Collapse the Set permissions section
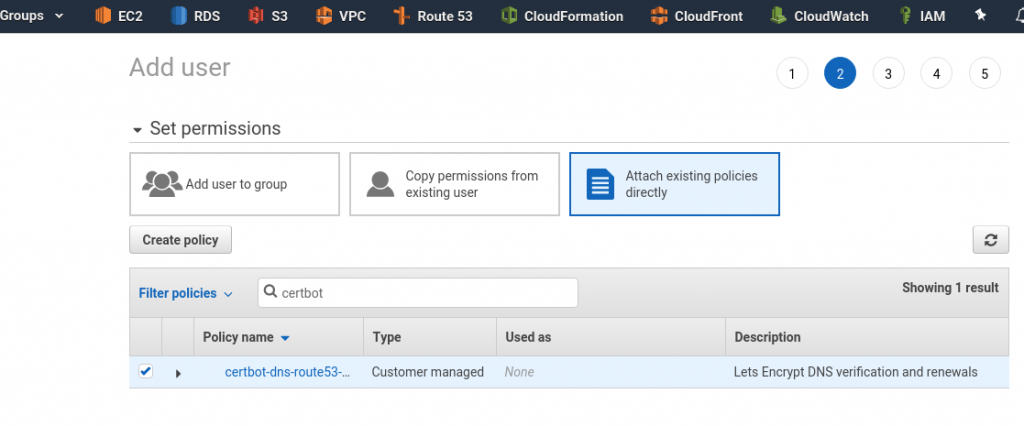1024x426 pixels. pos(137,130)
